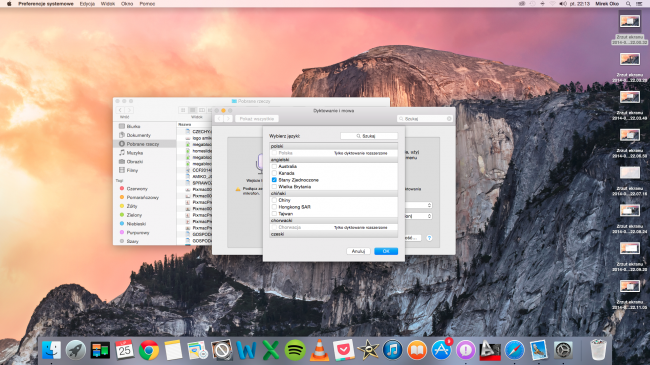Open the Calendar icon showing 25
650x365 pixels.
124,350
